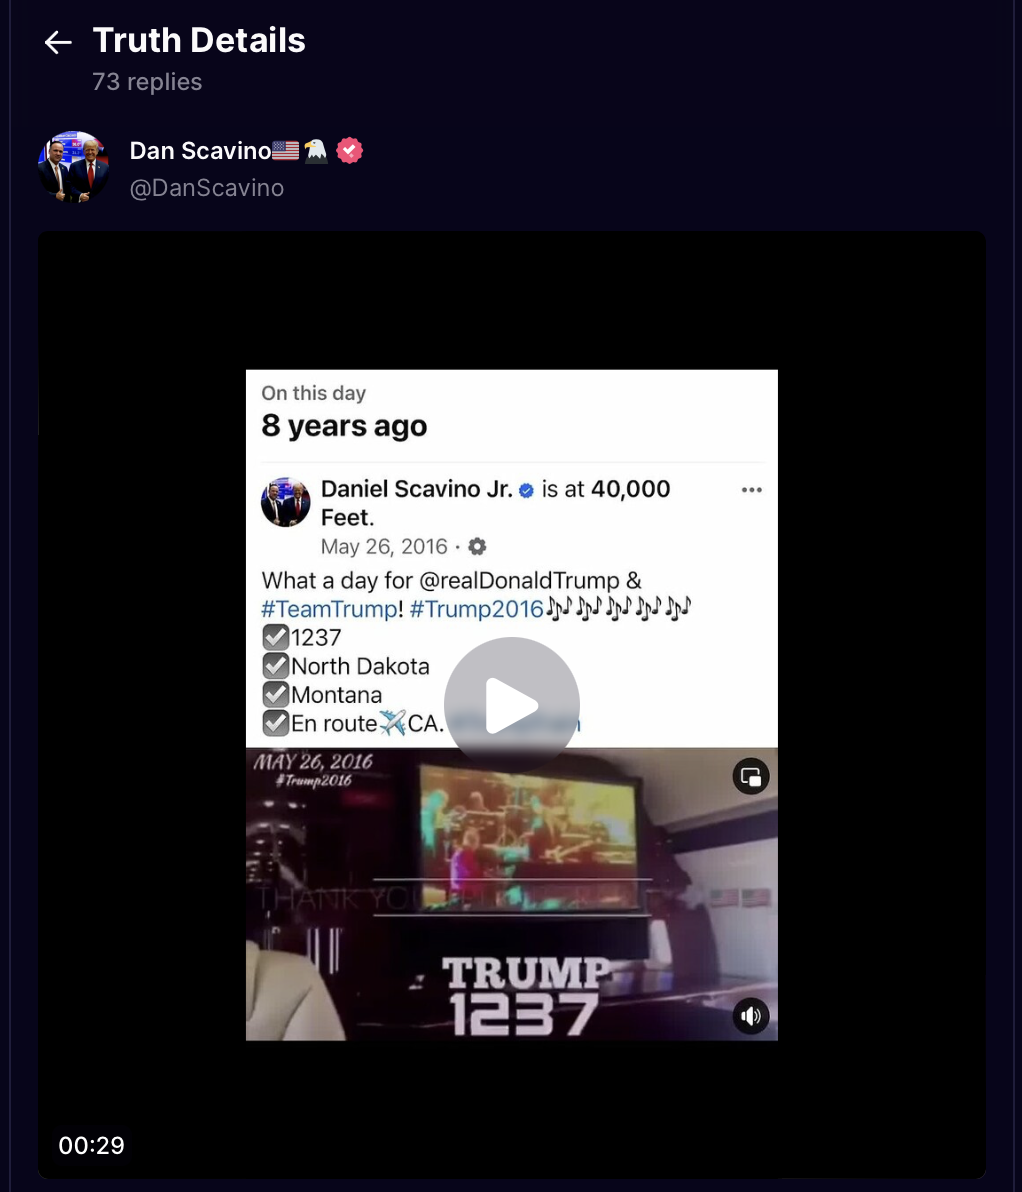Click the red verified badge next to Dan Scavino
Image resolution: width=1022 pixels, height=1192 pixels.
point(349,151)
